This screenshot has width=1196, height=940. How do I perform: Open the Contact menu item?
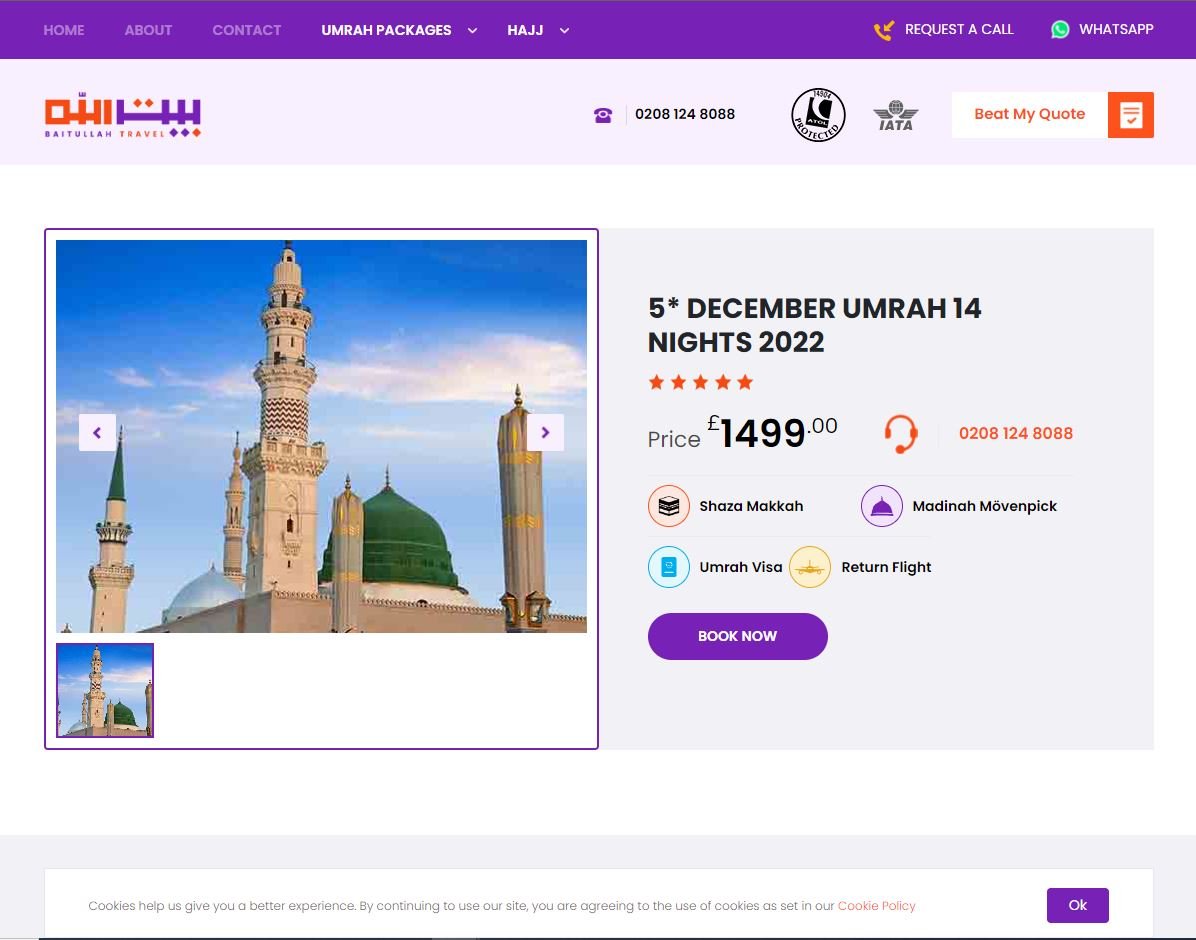[246, 31]
